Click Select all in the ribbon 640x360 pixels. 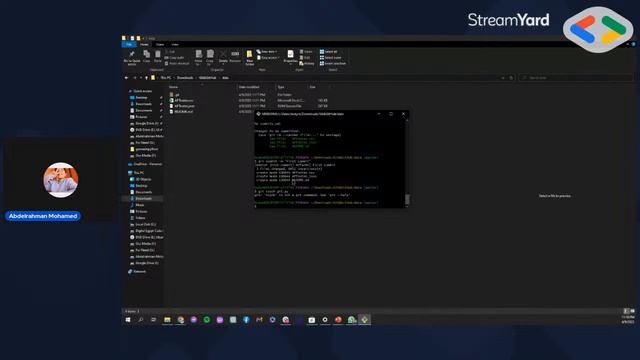click(329, 52)
